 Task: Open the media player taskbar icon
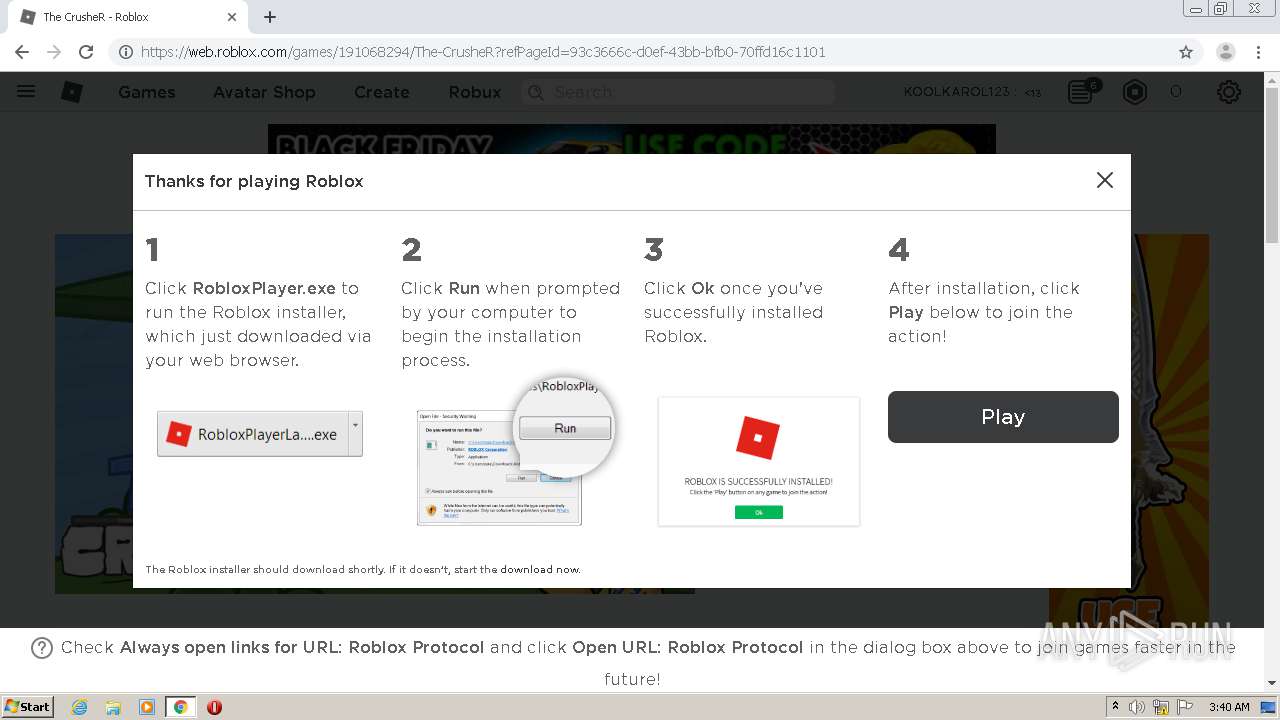tap(147, 707)
